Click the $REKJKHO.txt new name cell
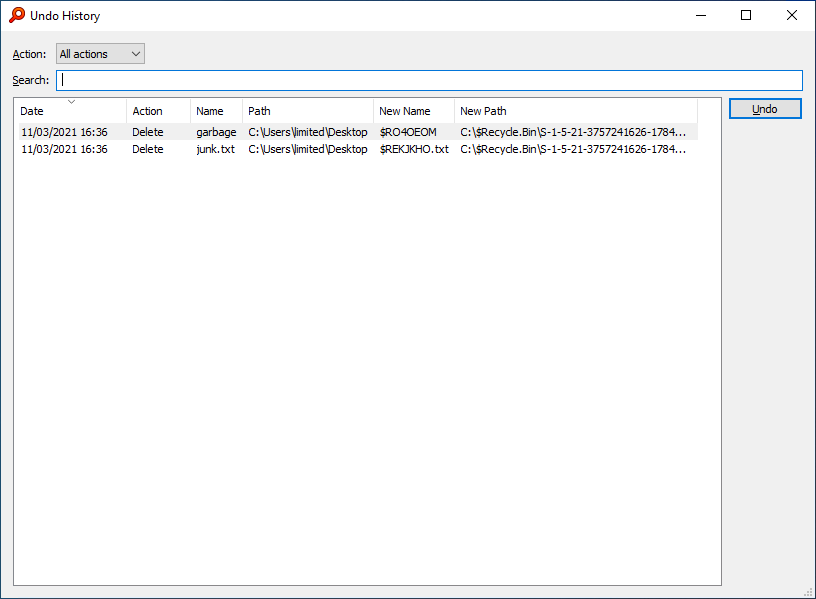 [x=414, y=149]
